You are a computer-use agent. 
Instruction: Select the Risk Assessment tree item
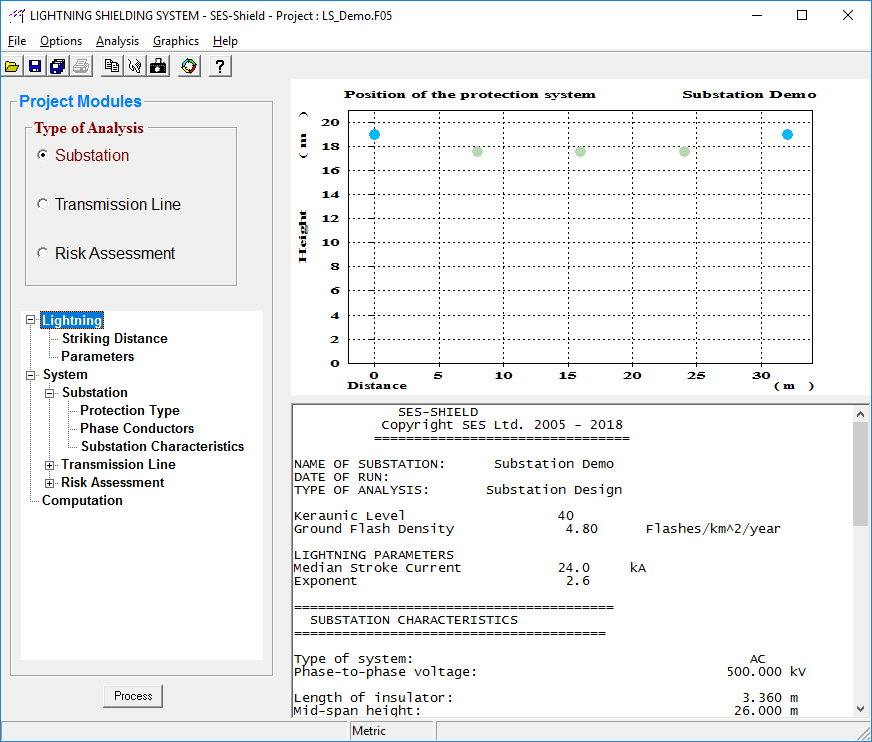click(112, 482)
